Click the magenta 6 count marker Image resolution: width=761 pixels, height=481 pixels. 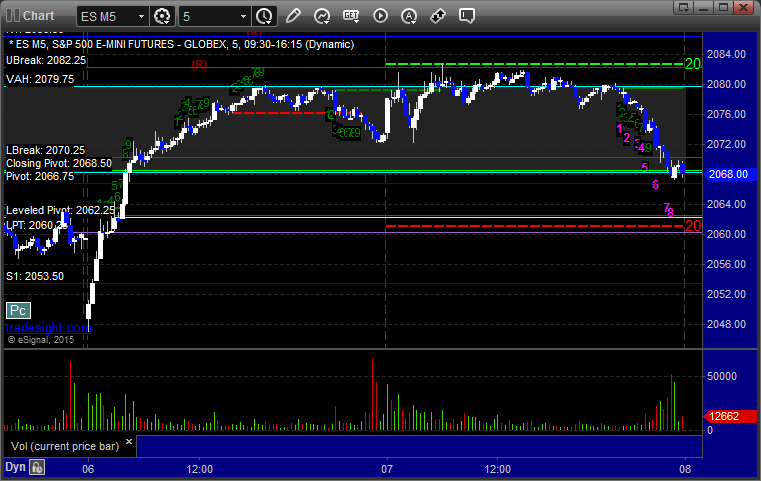[x=655, y=184]
